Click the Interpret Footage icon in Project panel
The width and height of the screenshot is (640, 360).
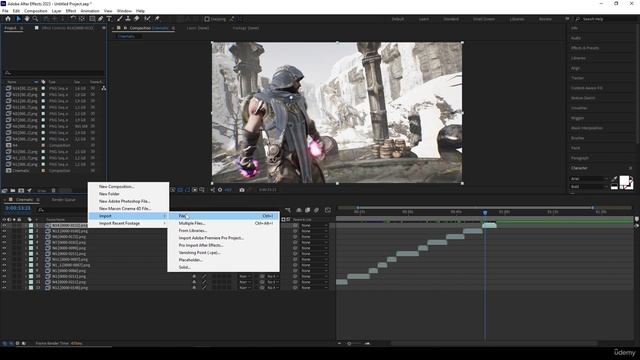point(4,191)
